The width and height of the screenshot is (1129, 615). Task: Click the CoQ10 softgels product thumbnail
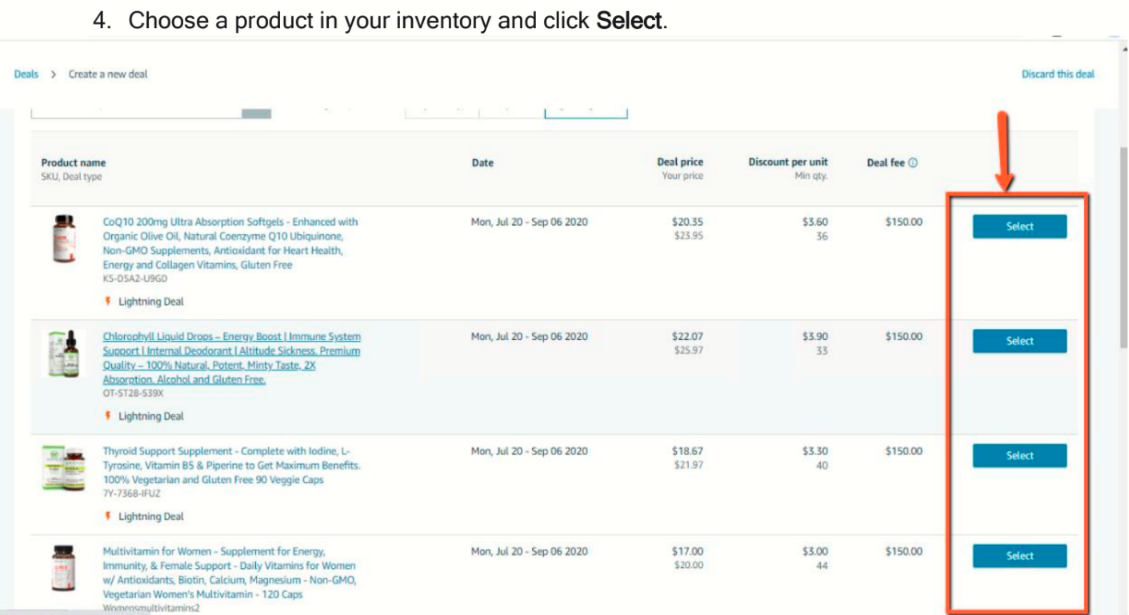tap(63, 240)
